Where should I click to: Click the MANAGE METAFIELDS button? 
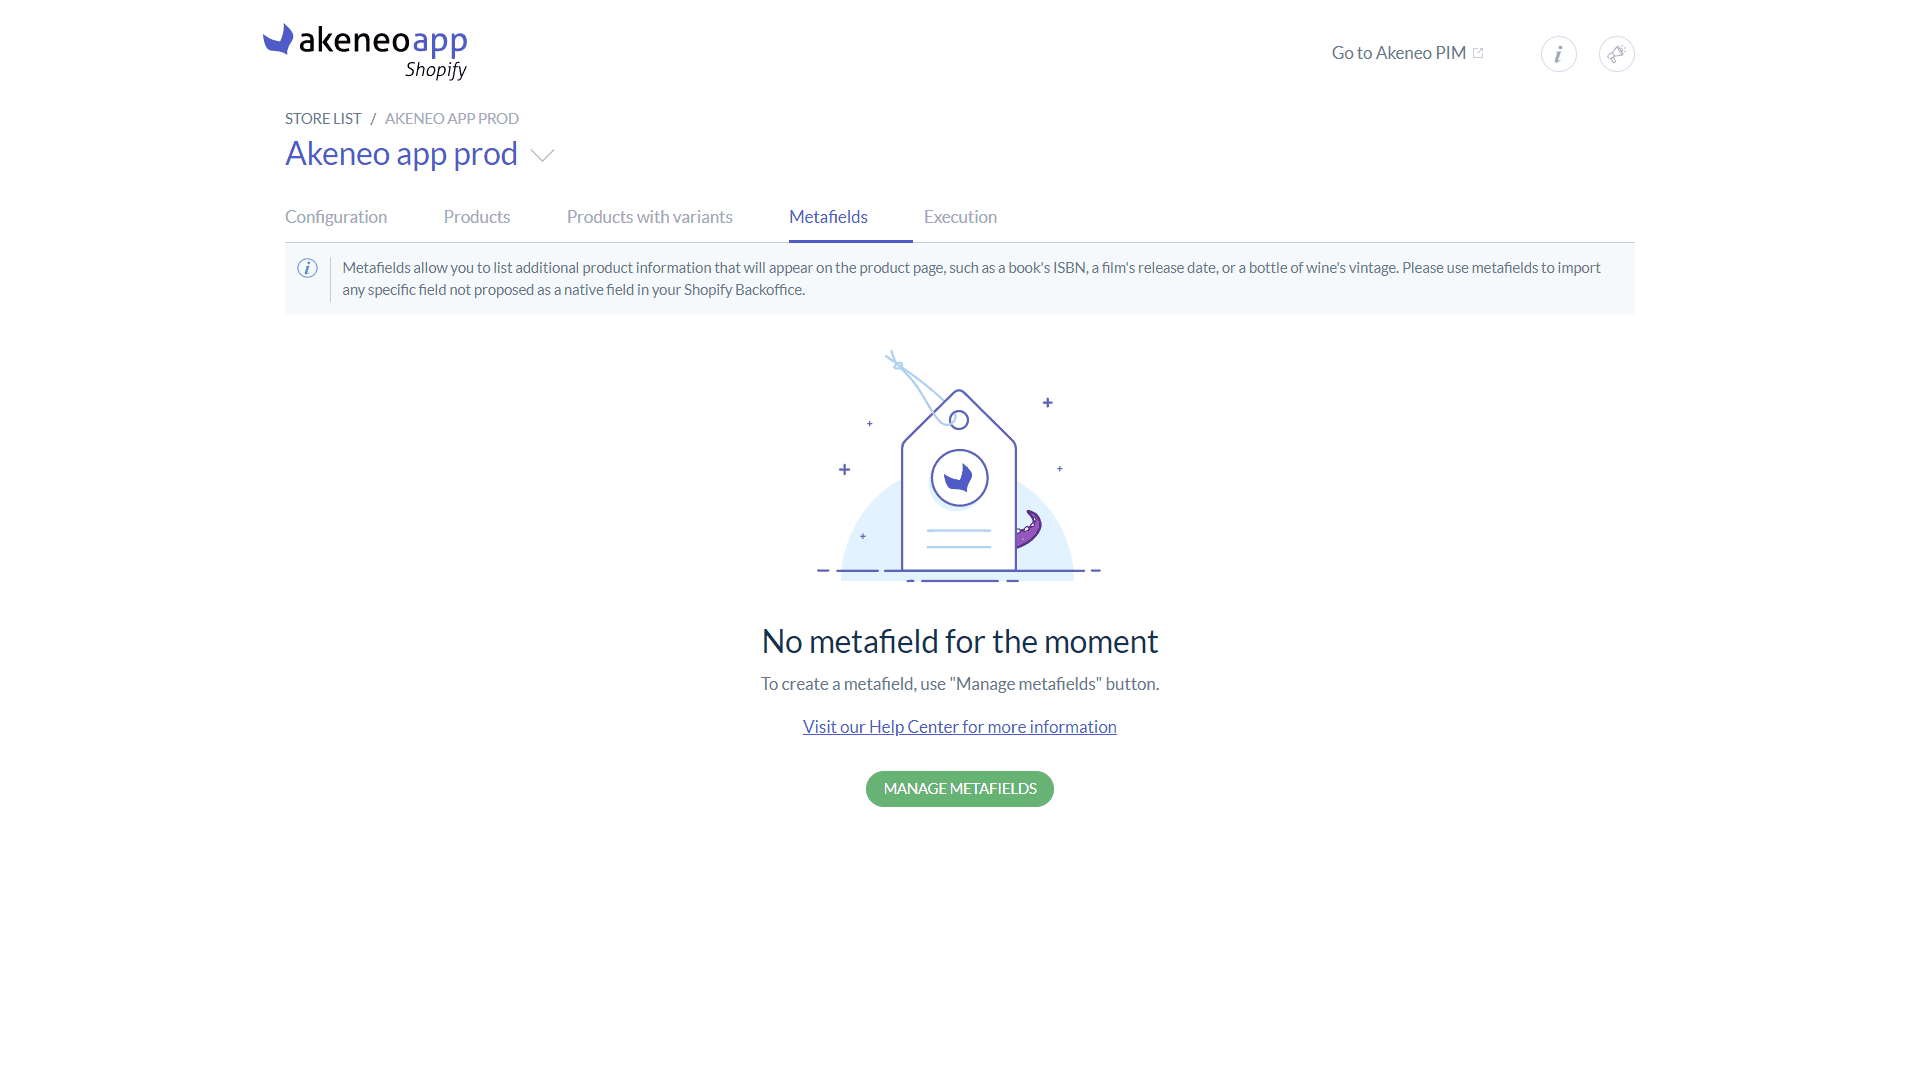(x=960, y=789)
